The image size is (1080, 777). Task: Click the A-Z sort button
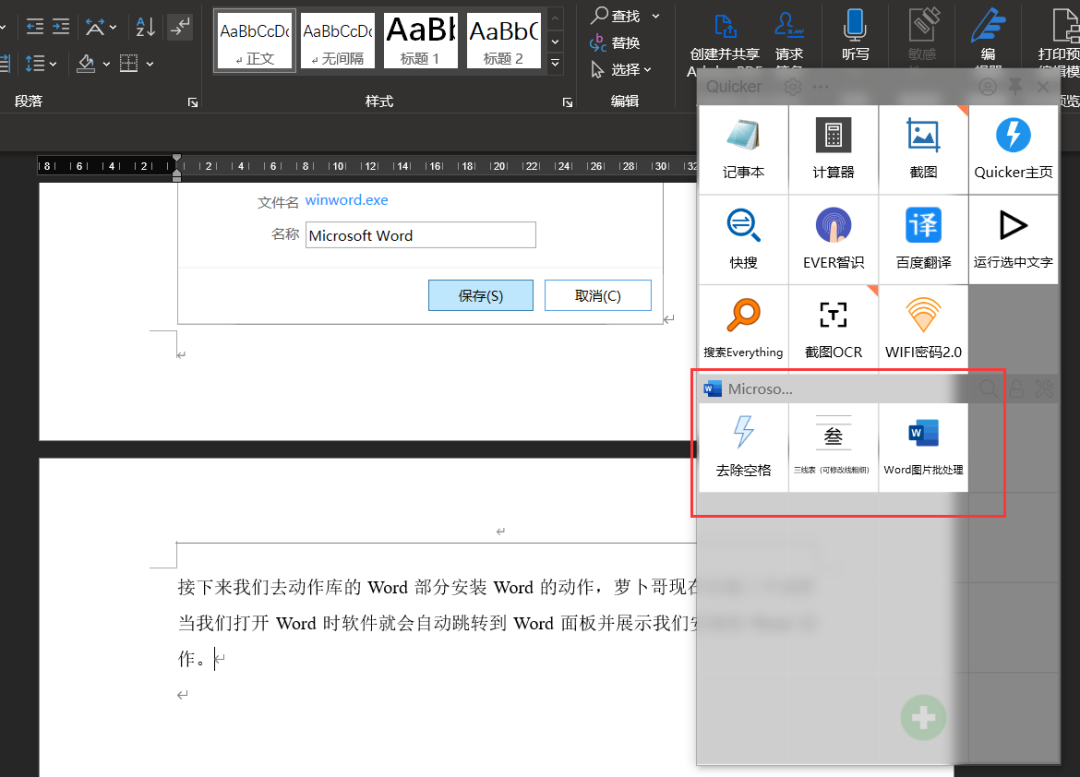tap(145, 27)
